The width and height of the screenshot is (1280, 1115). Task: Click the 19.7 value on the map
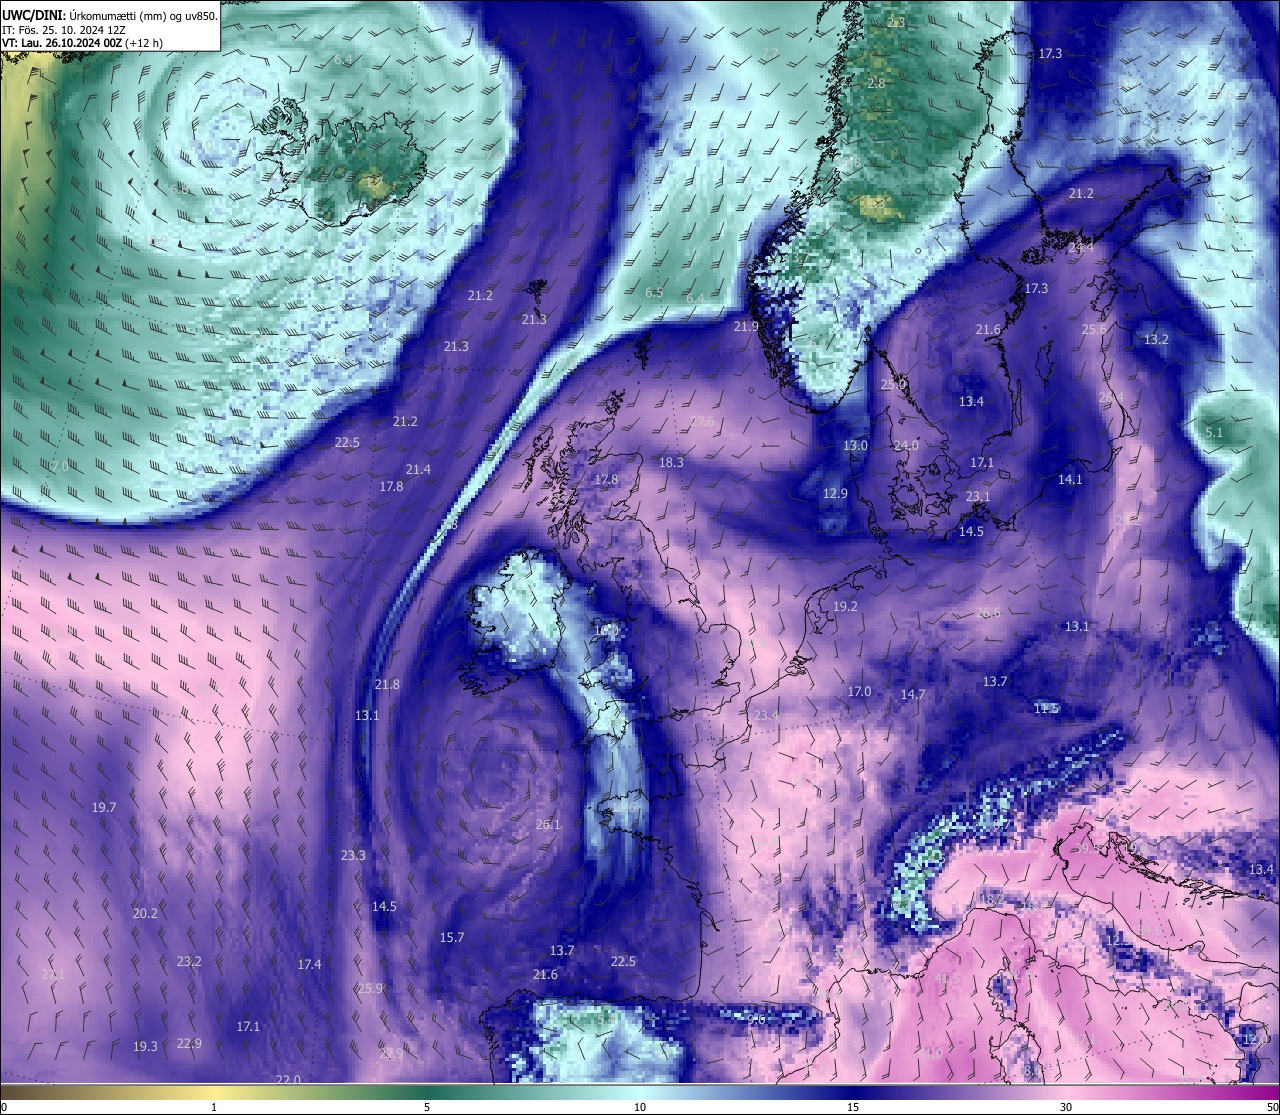click(104, 807)
